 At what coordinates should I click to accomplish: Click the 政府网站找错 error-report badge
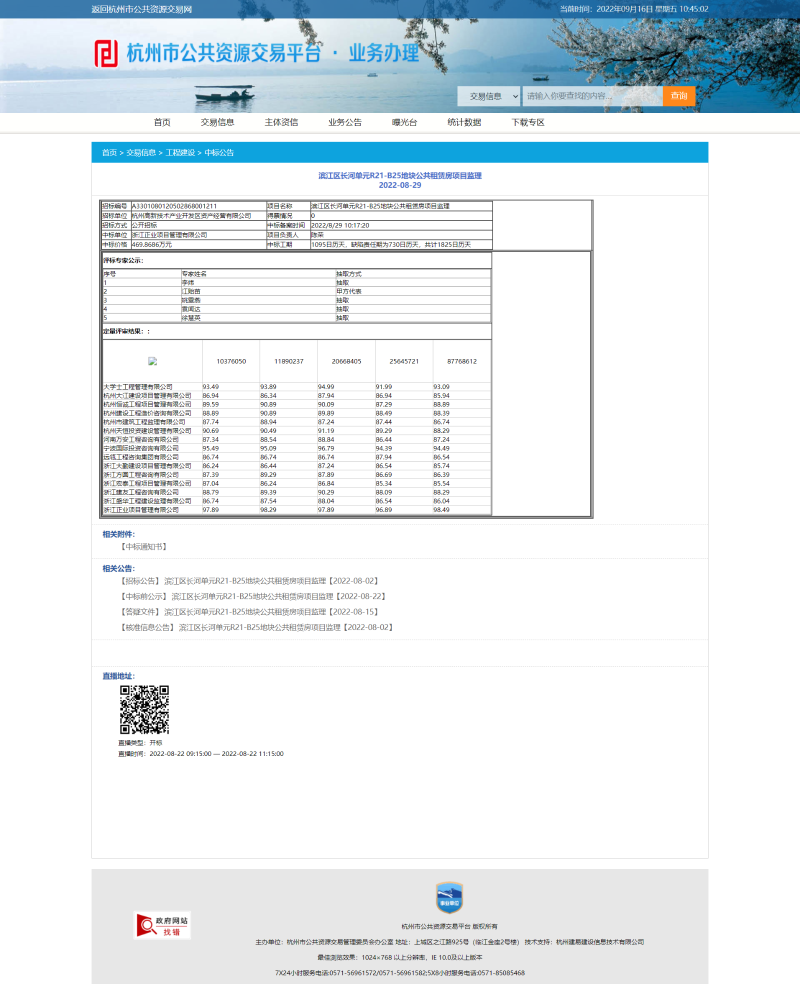(160, 925)
